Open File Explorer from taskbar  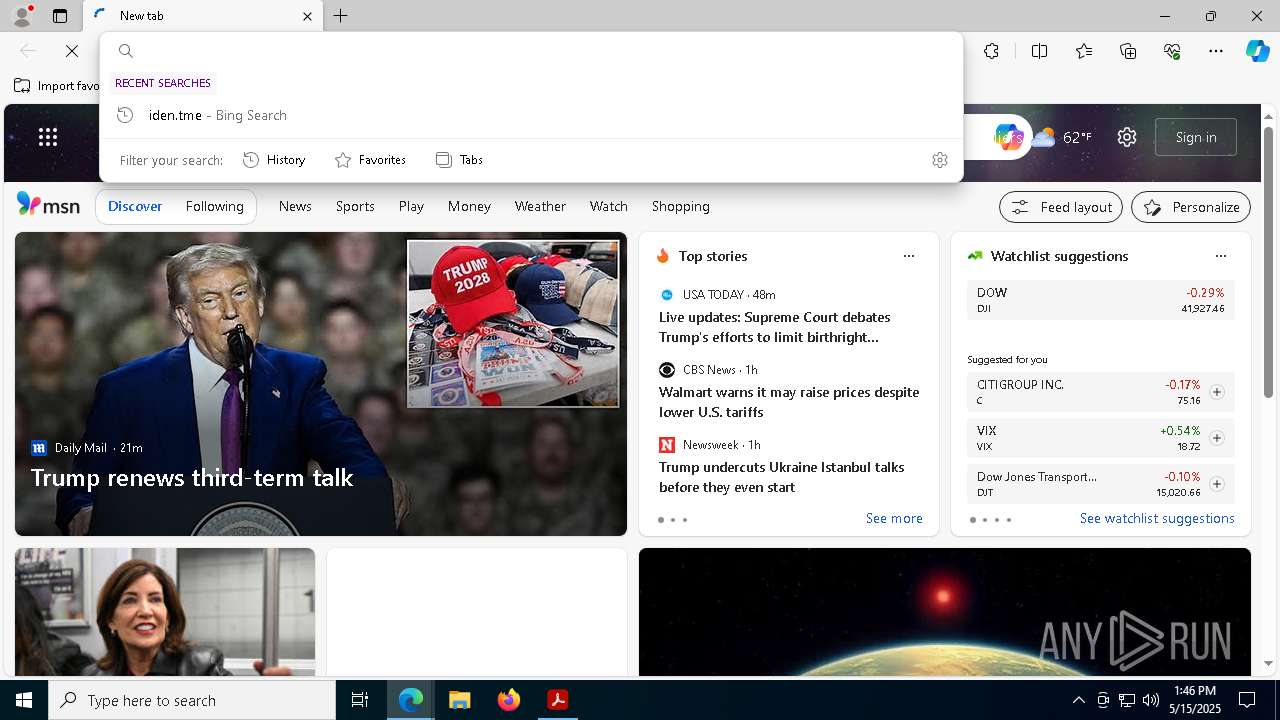pos(460,700)
